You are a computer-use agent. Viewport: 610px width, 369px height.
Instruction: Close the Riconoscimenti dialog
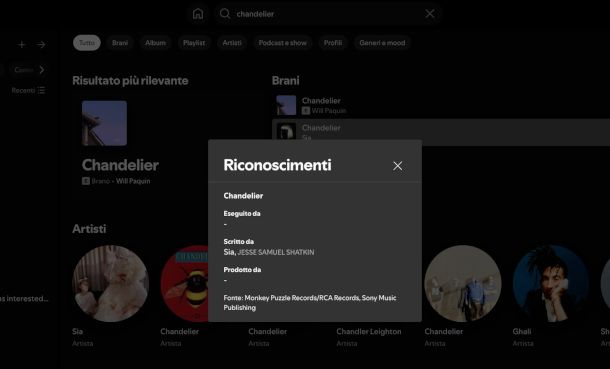pyautogui.click(x=397, y=166)
